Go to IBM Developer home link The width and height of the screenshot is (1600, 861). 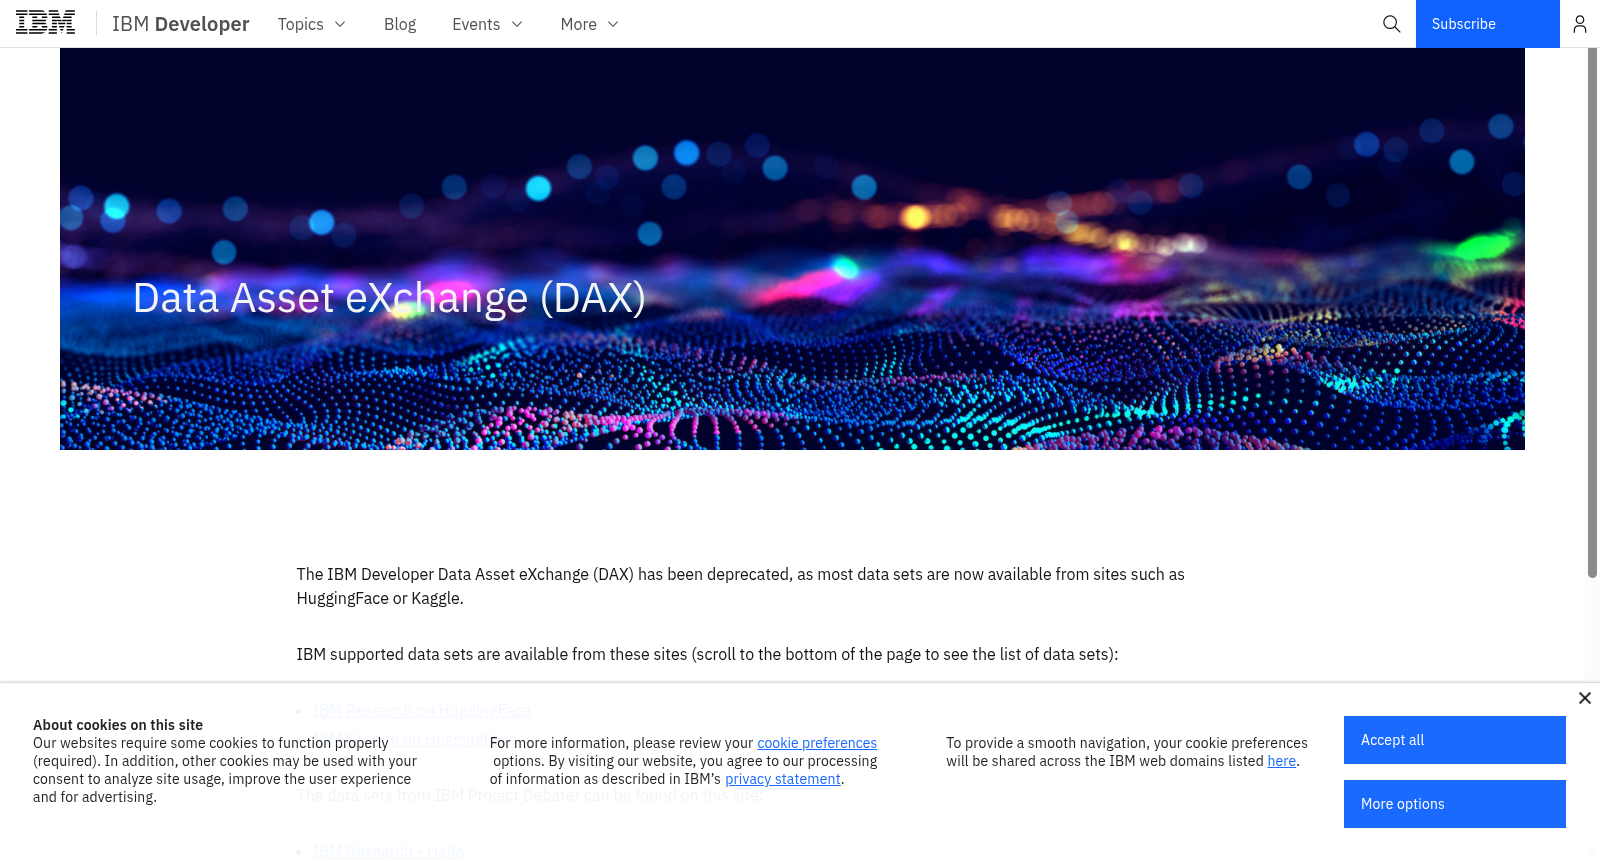(181, 24)
